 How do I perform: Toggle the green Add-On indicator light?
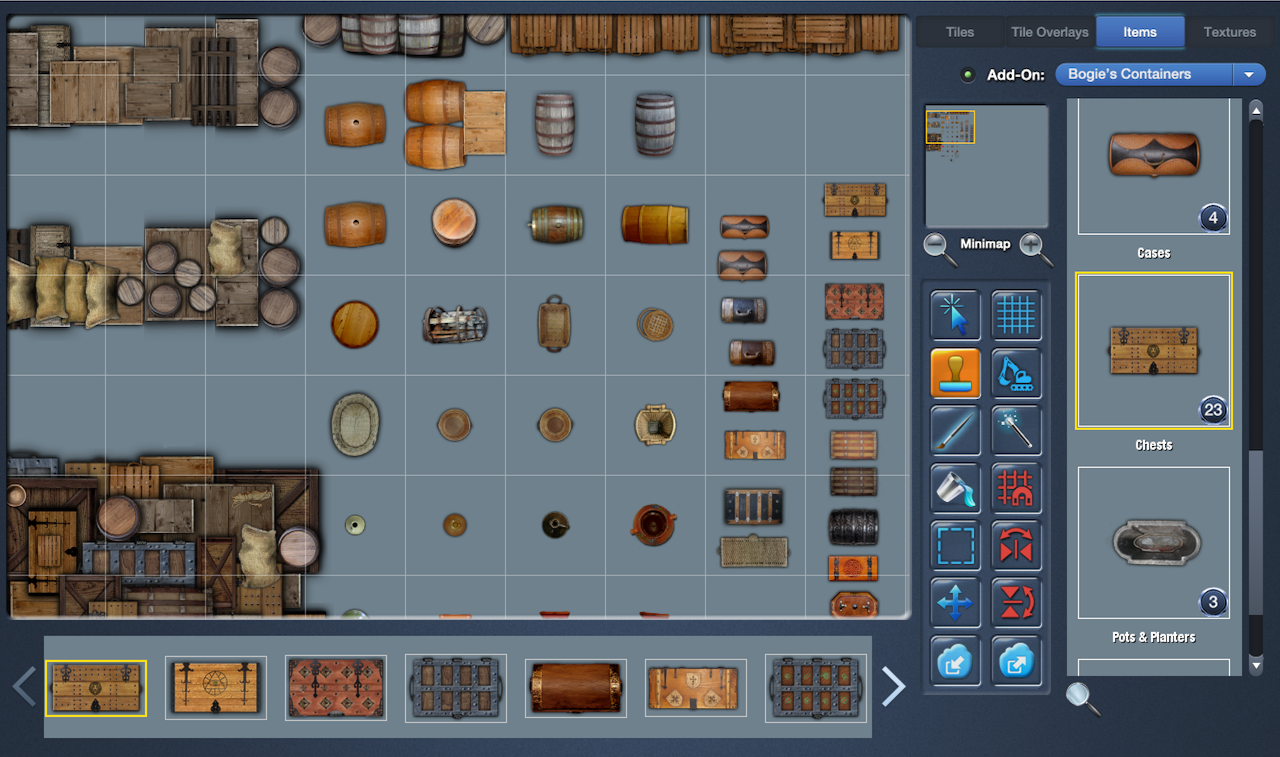click(967, 75)
